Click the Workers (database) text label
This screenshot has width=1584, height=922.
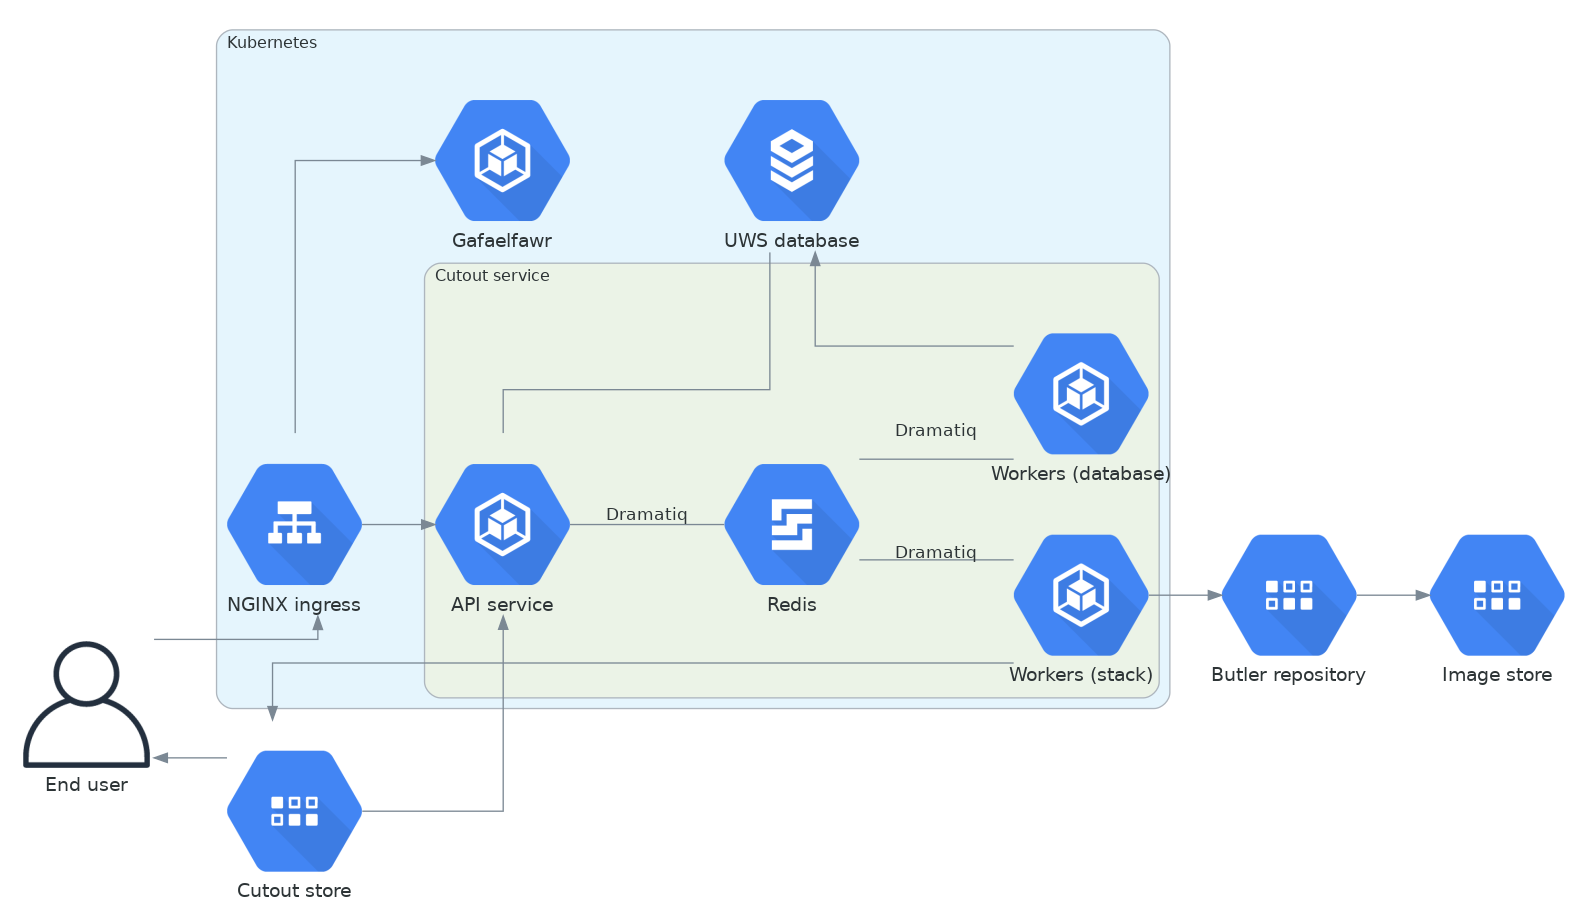coord(1081,474)
